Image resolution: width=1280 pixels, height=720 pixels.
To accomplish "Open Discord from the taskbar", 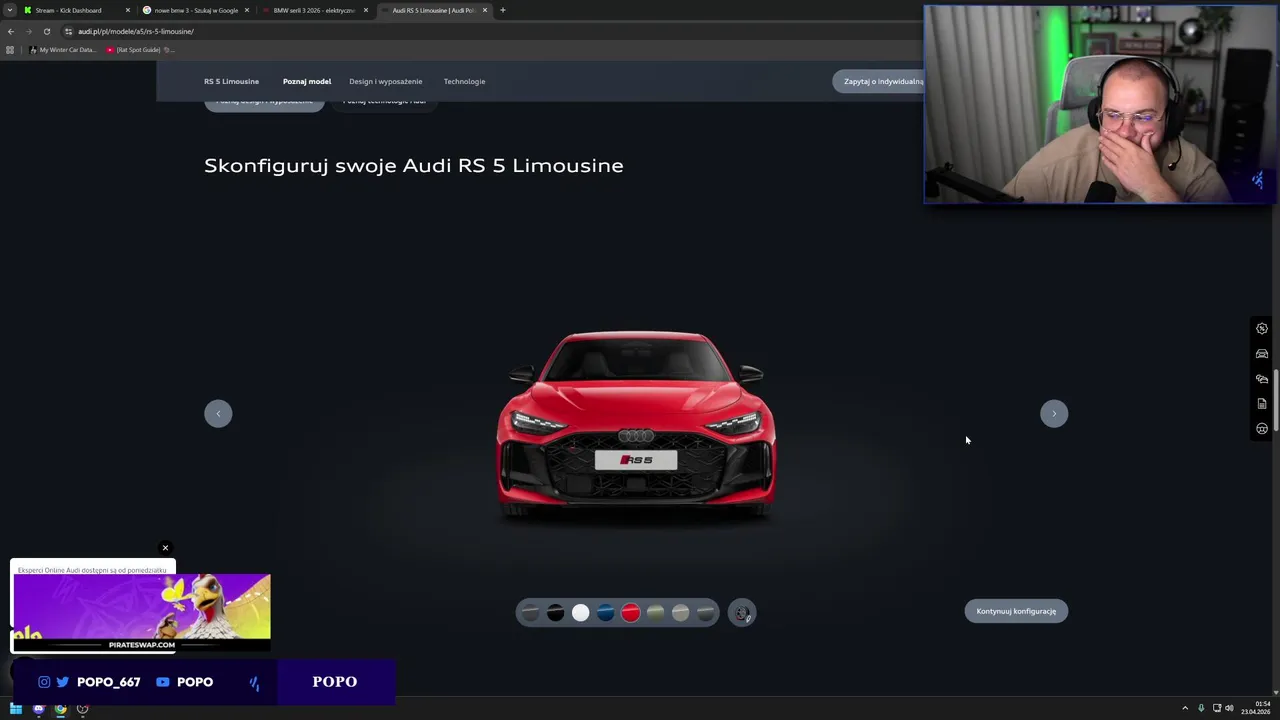I will pyautogui.click(x=38, y=709).
